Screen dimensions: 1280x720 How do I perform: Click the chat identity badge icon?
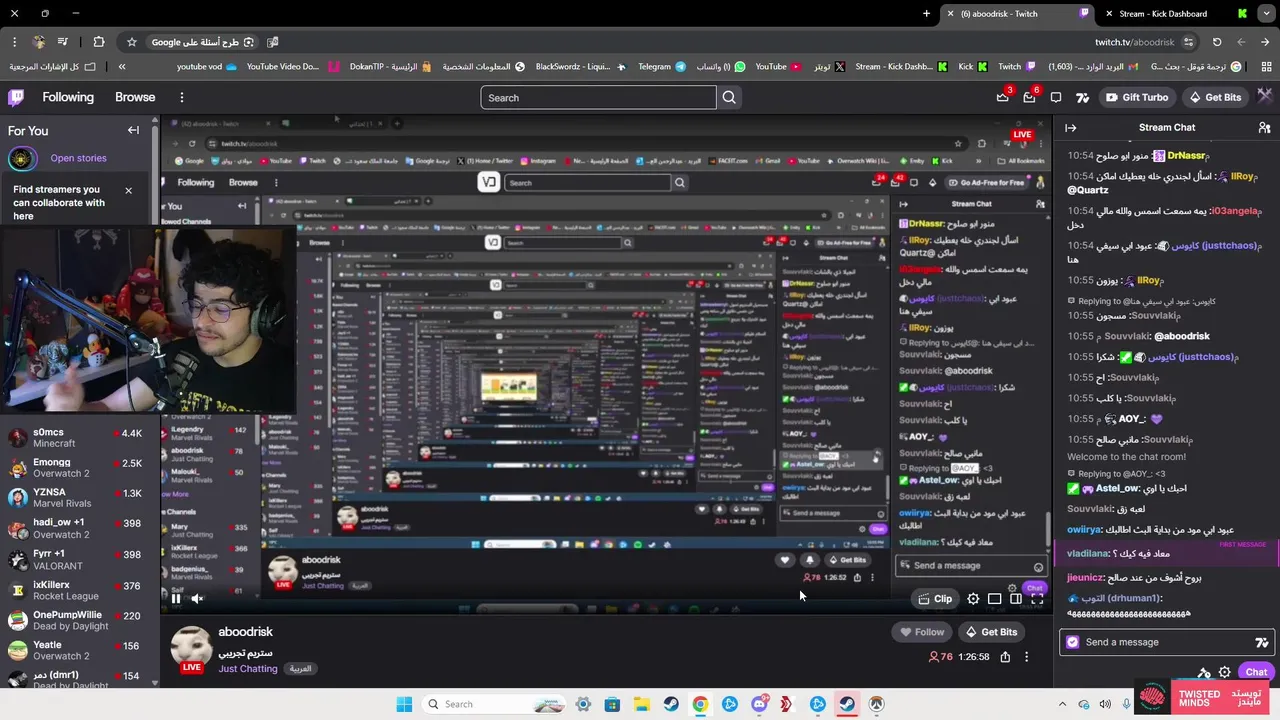pyautogui.click(x=1073, y=642)
